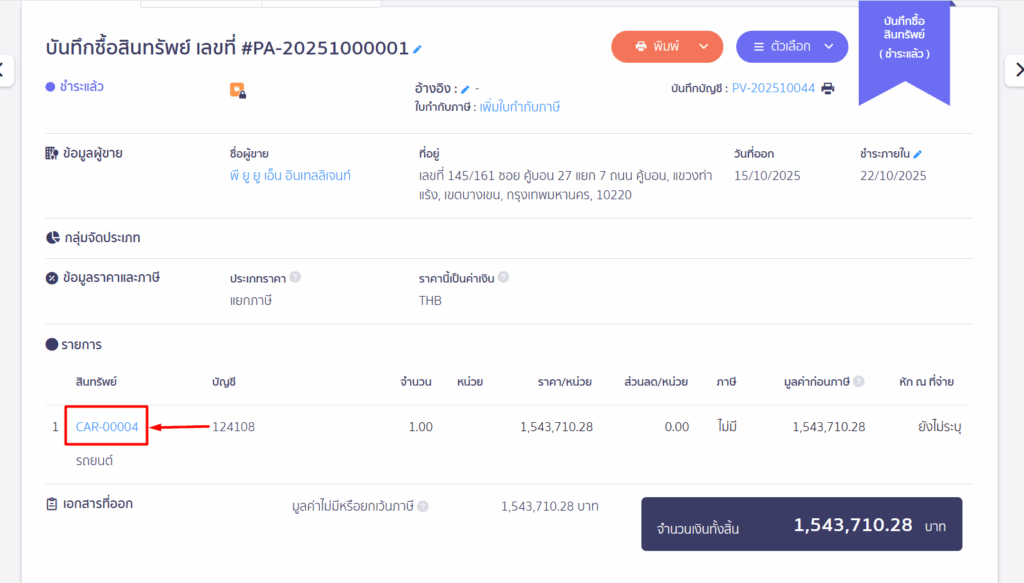This screenshot has height=583, width=1024.
Task: Expand the พิมพ์ (print) dropdown arrow
Action: [x=704, y=46]
